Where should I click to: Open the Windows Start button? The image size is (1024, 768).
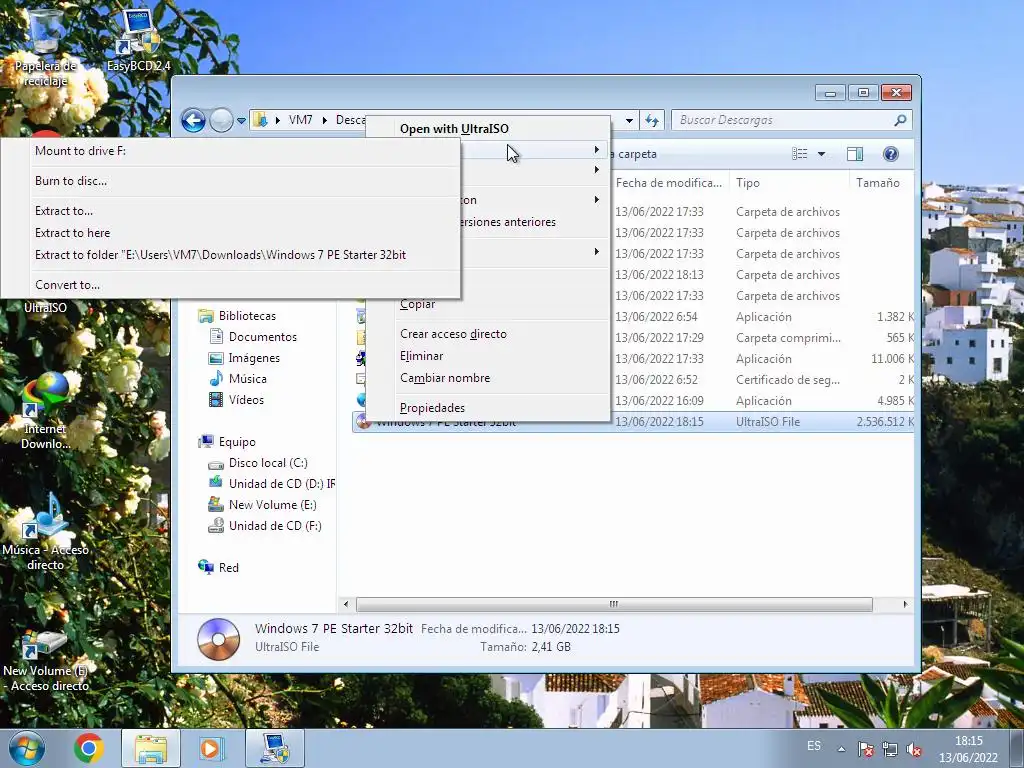27,748
